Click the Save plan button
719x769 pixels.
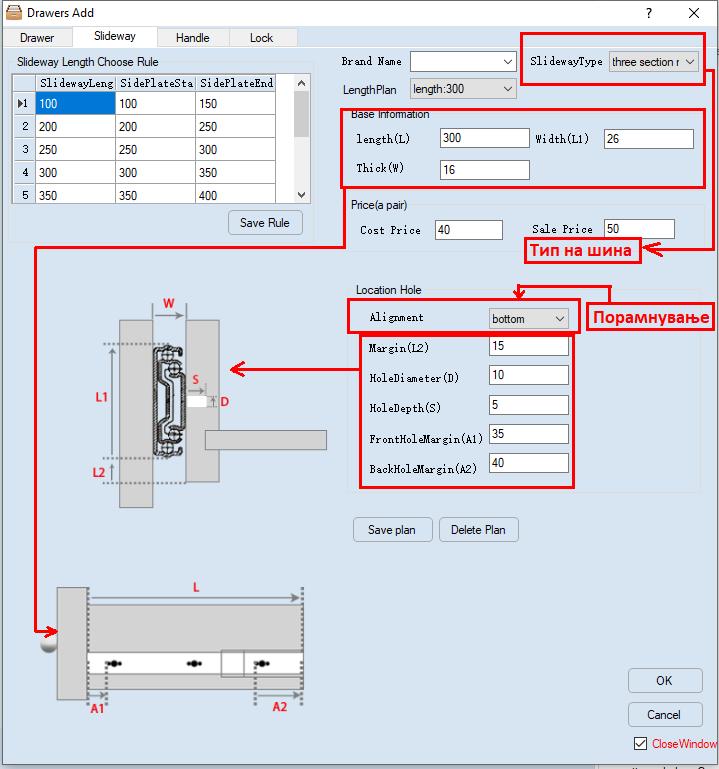pyautogui.click(x=392, y=530)
